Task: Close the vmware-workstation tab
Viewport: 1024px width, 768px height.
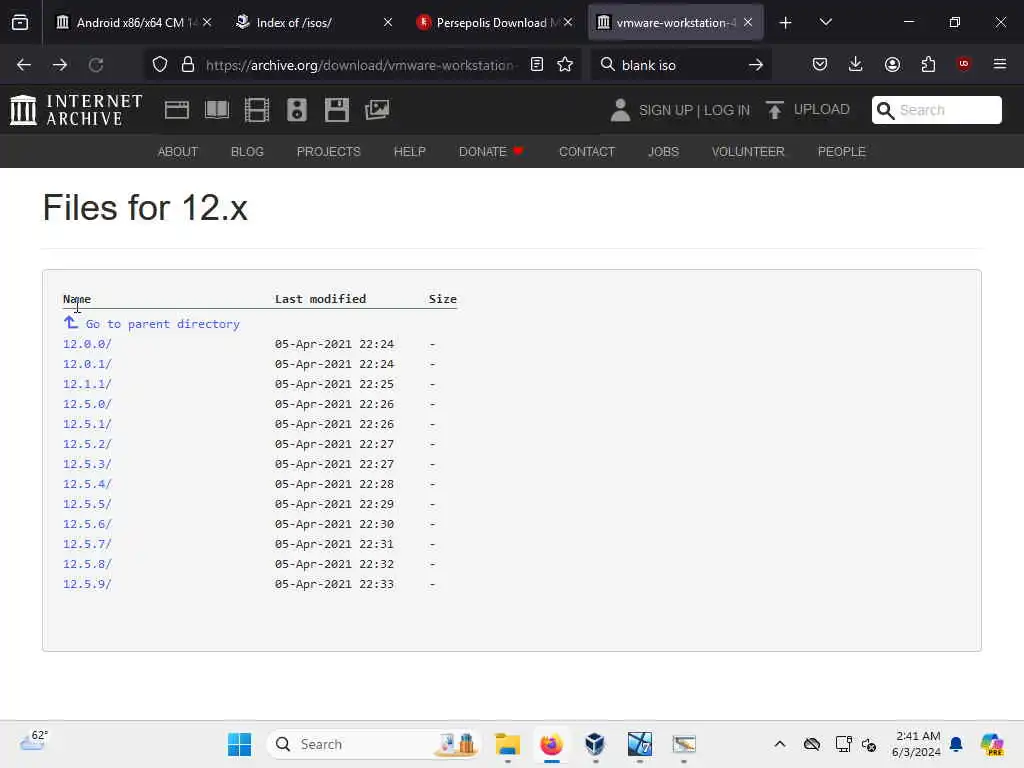Action: tap(748, 22)
